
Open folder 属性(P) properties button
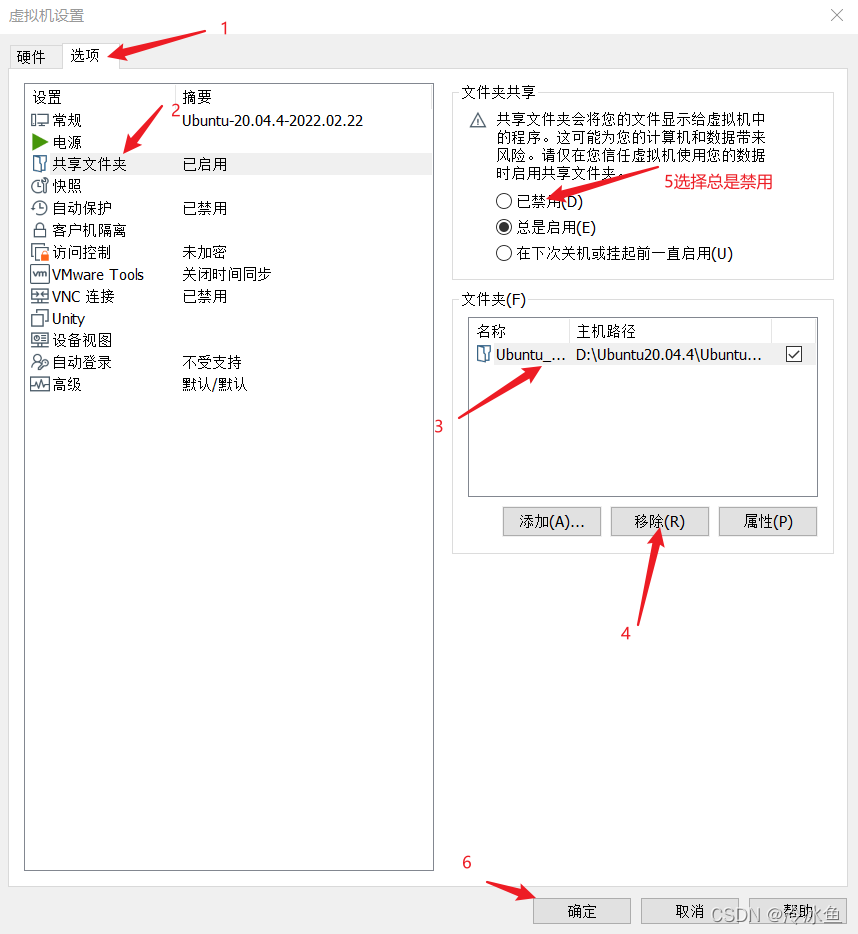tap(768, 522)
